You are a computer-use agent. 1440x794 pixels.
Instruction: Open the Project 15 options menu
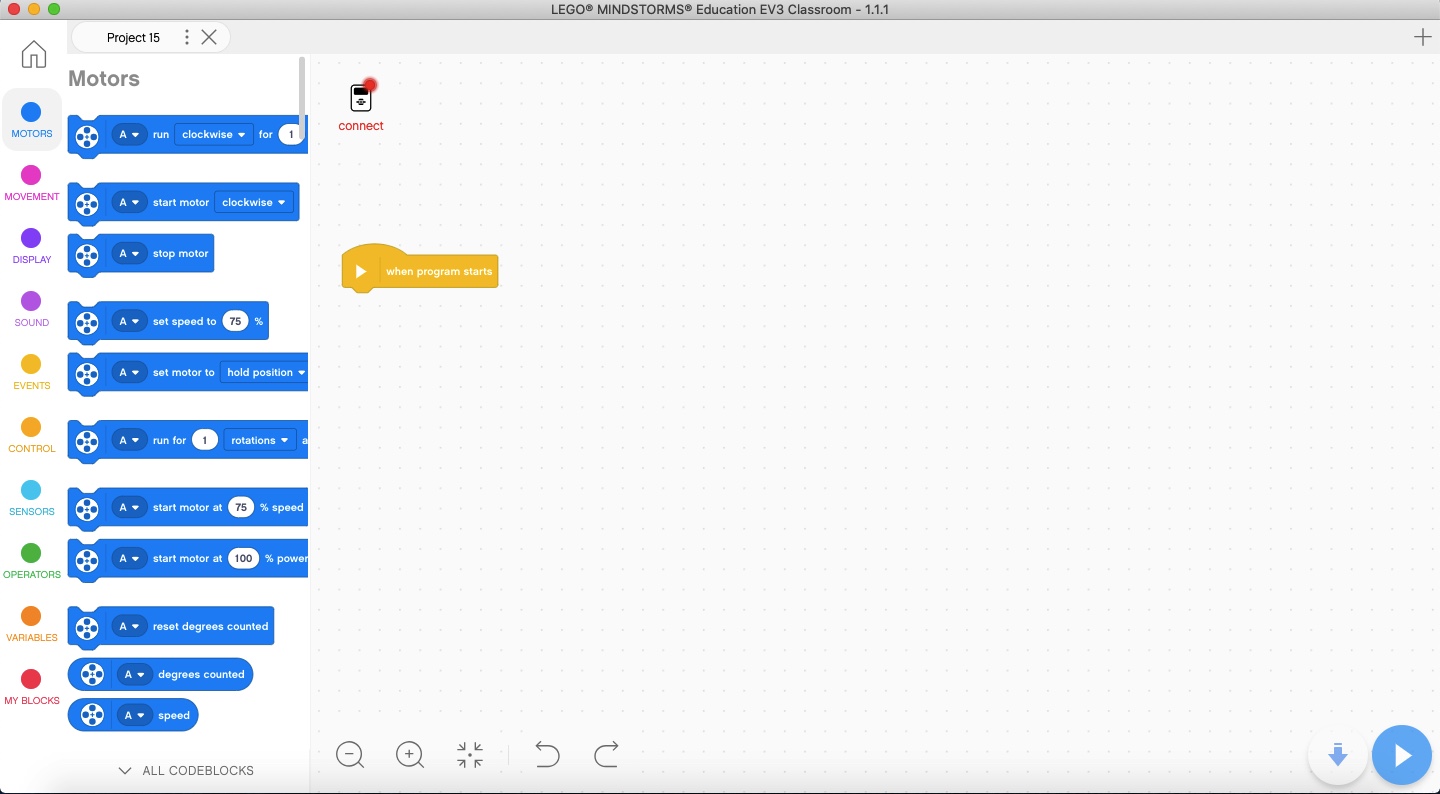[x=186, y=37]
